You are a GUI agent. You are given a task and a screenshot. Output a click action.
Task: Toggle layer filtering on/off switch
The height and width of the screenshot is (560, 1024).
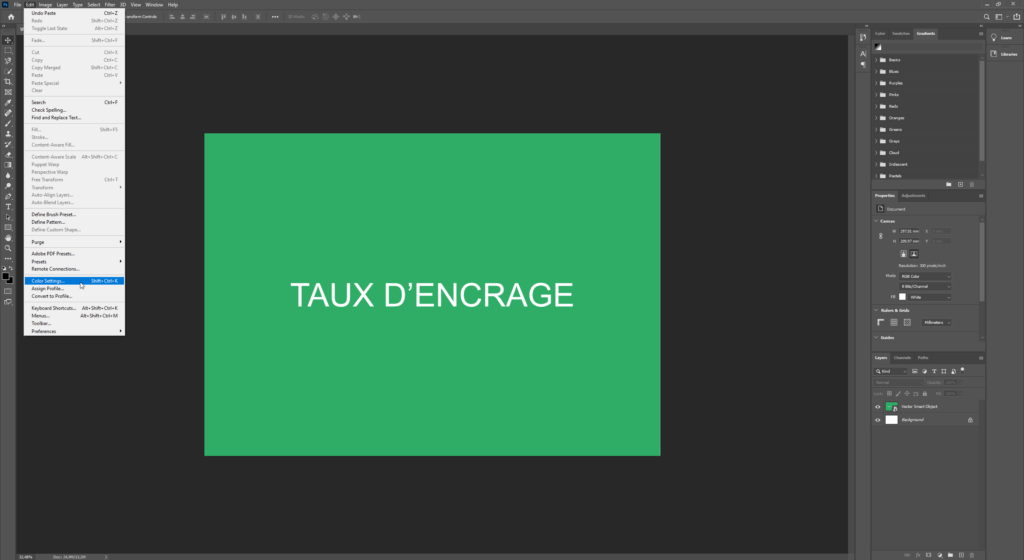point(963,370)
